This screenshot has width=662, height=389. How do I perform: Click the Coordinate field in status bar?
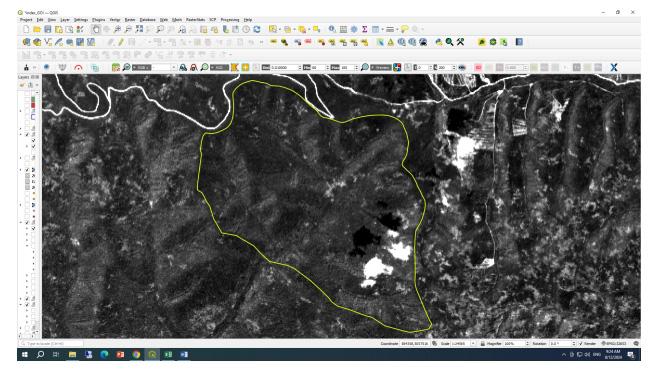(415, 343)
